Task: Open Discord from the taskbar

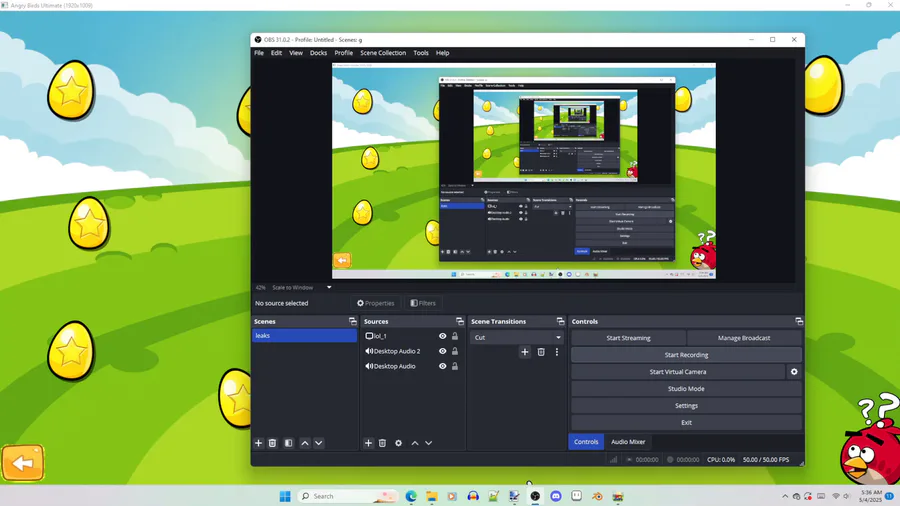Action: click(556, 496)
